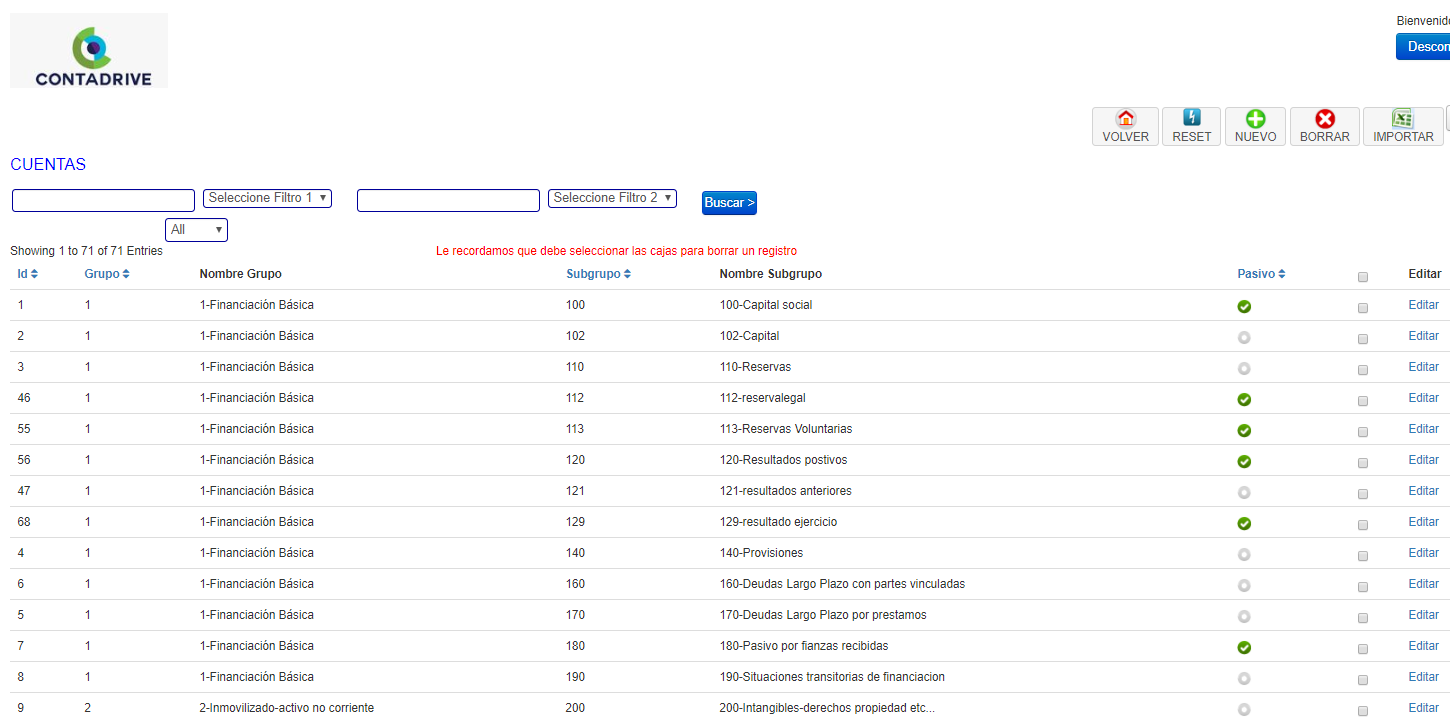Click the Buscar search button
This screenshot has height=723, width=1450.
pyautogui.click(x=729, y=203)
